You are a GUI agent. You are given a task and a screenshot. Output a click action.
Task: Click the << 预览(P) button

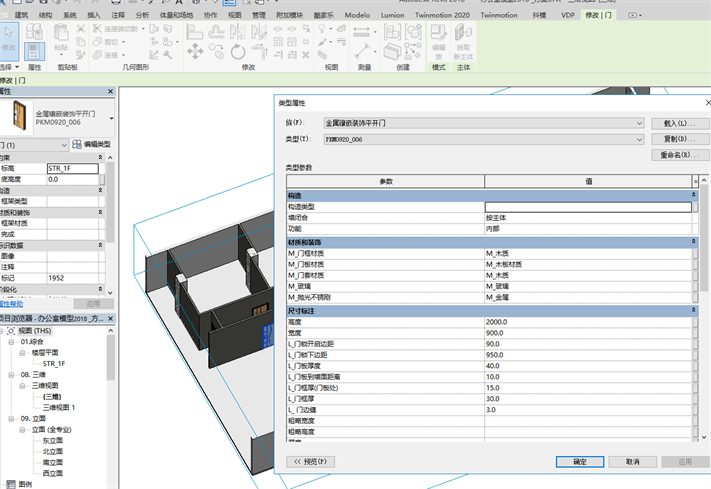click(311, 461)
